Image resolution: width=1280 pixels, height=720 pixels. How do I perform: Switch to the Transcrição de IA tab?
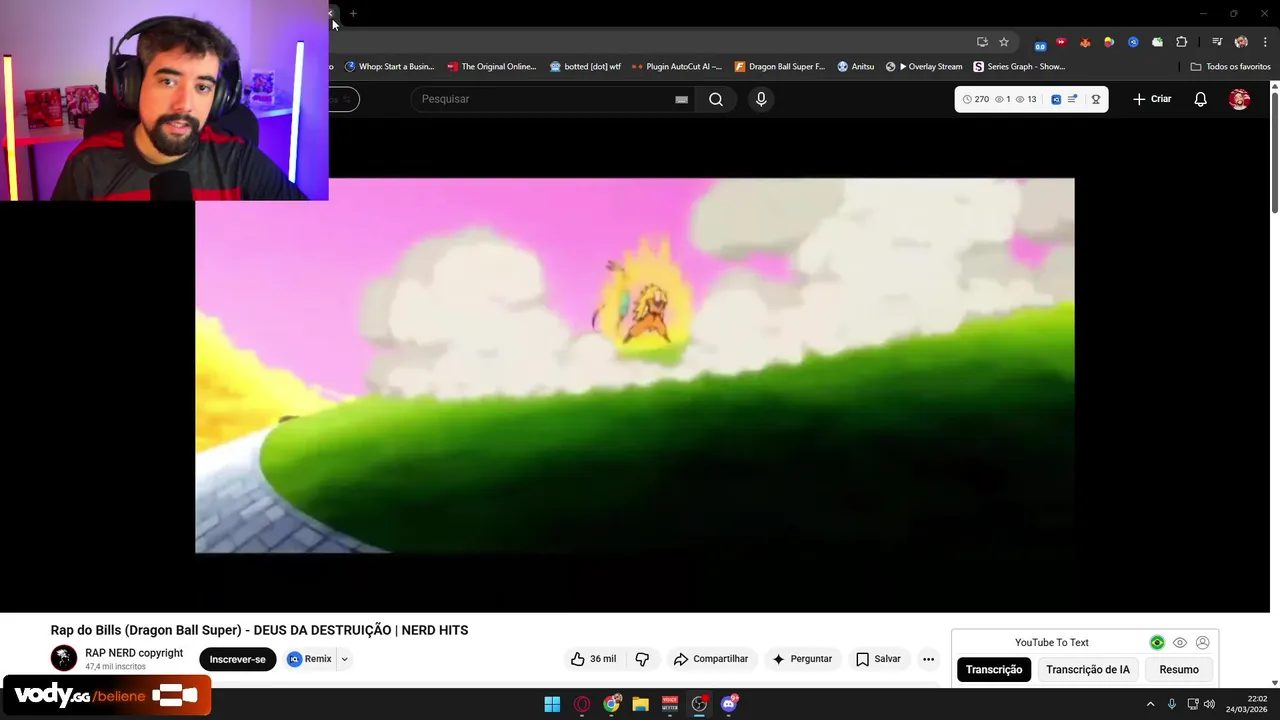point(1088,670)
